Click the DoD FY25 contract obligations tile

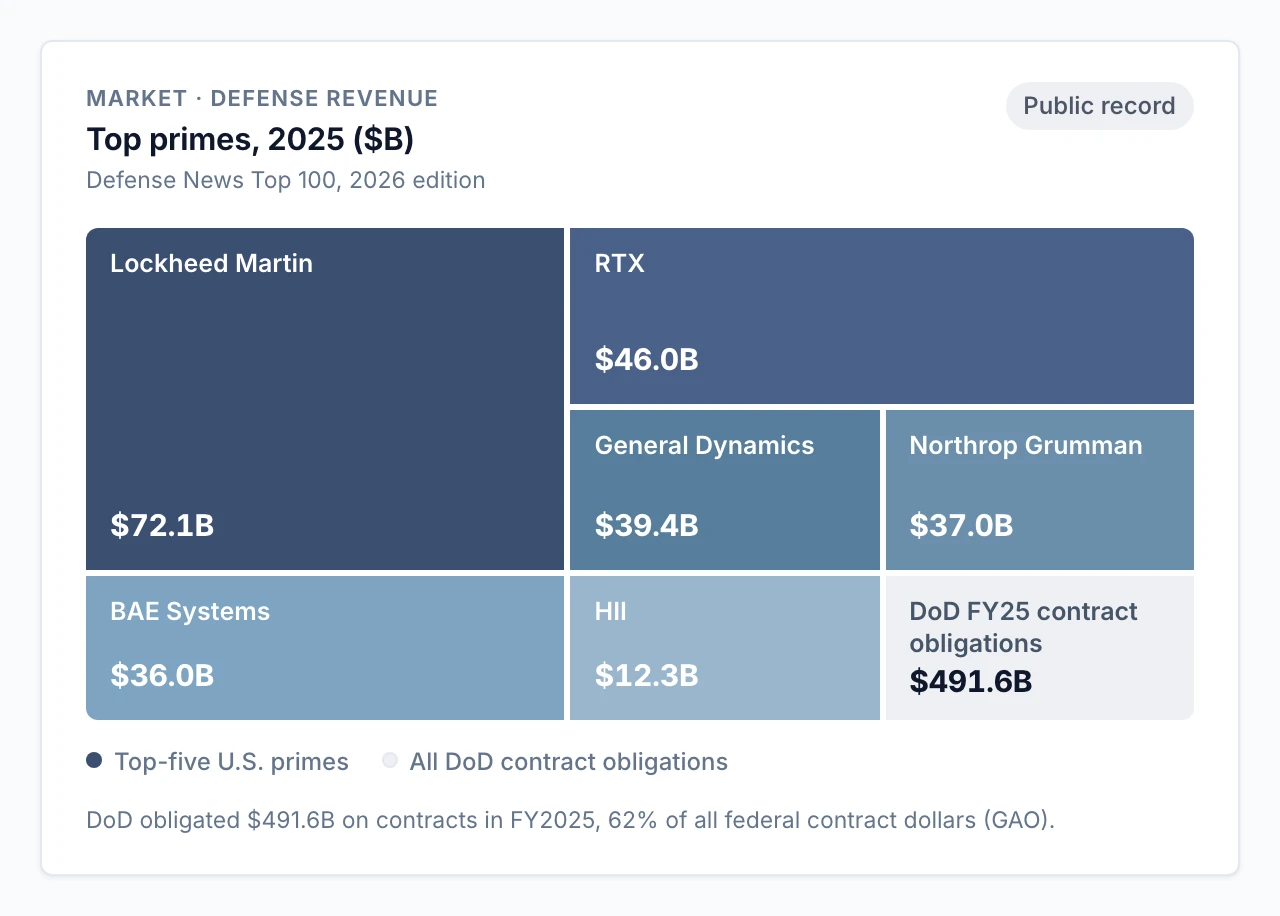[x=1040, y=648]
